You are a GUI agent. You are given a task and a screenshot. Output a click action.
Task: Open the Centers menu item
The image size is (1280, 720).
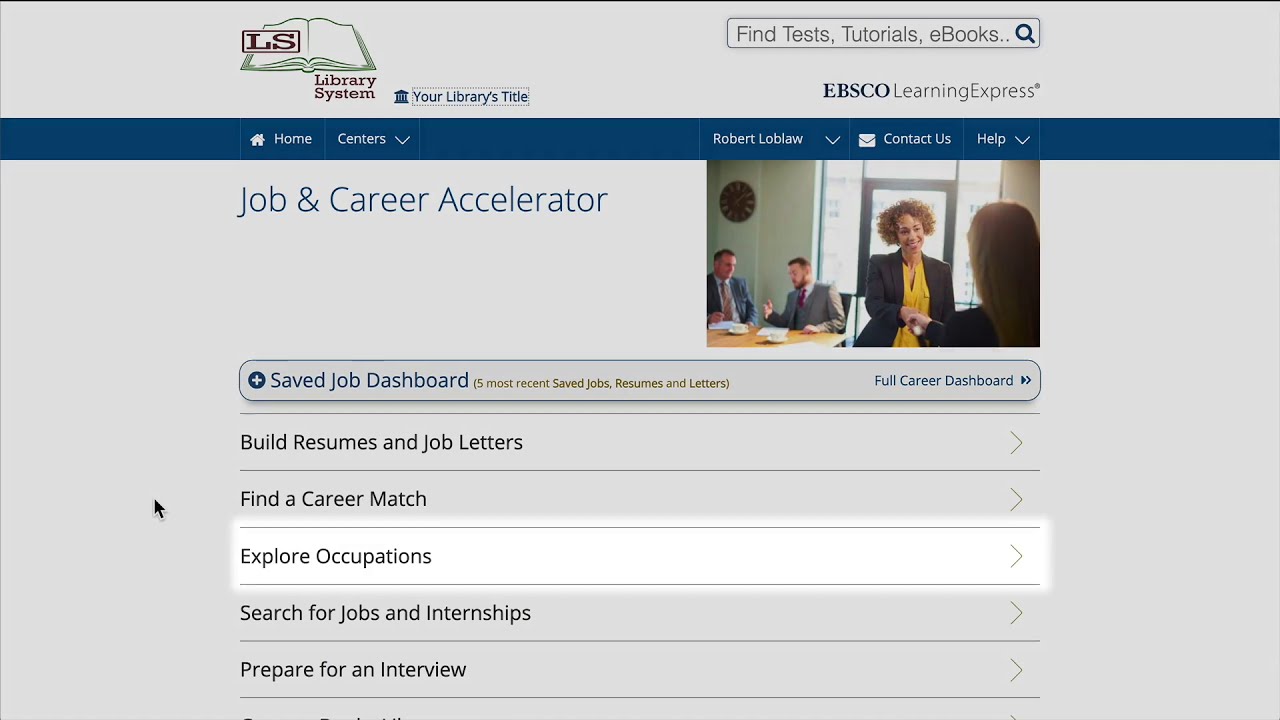[x=361, y=139]
